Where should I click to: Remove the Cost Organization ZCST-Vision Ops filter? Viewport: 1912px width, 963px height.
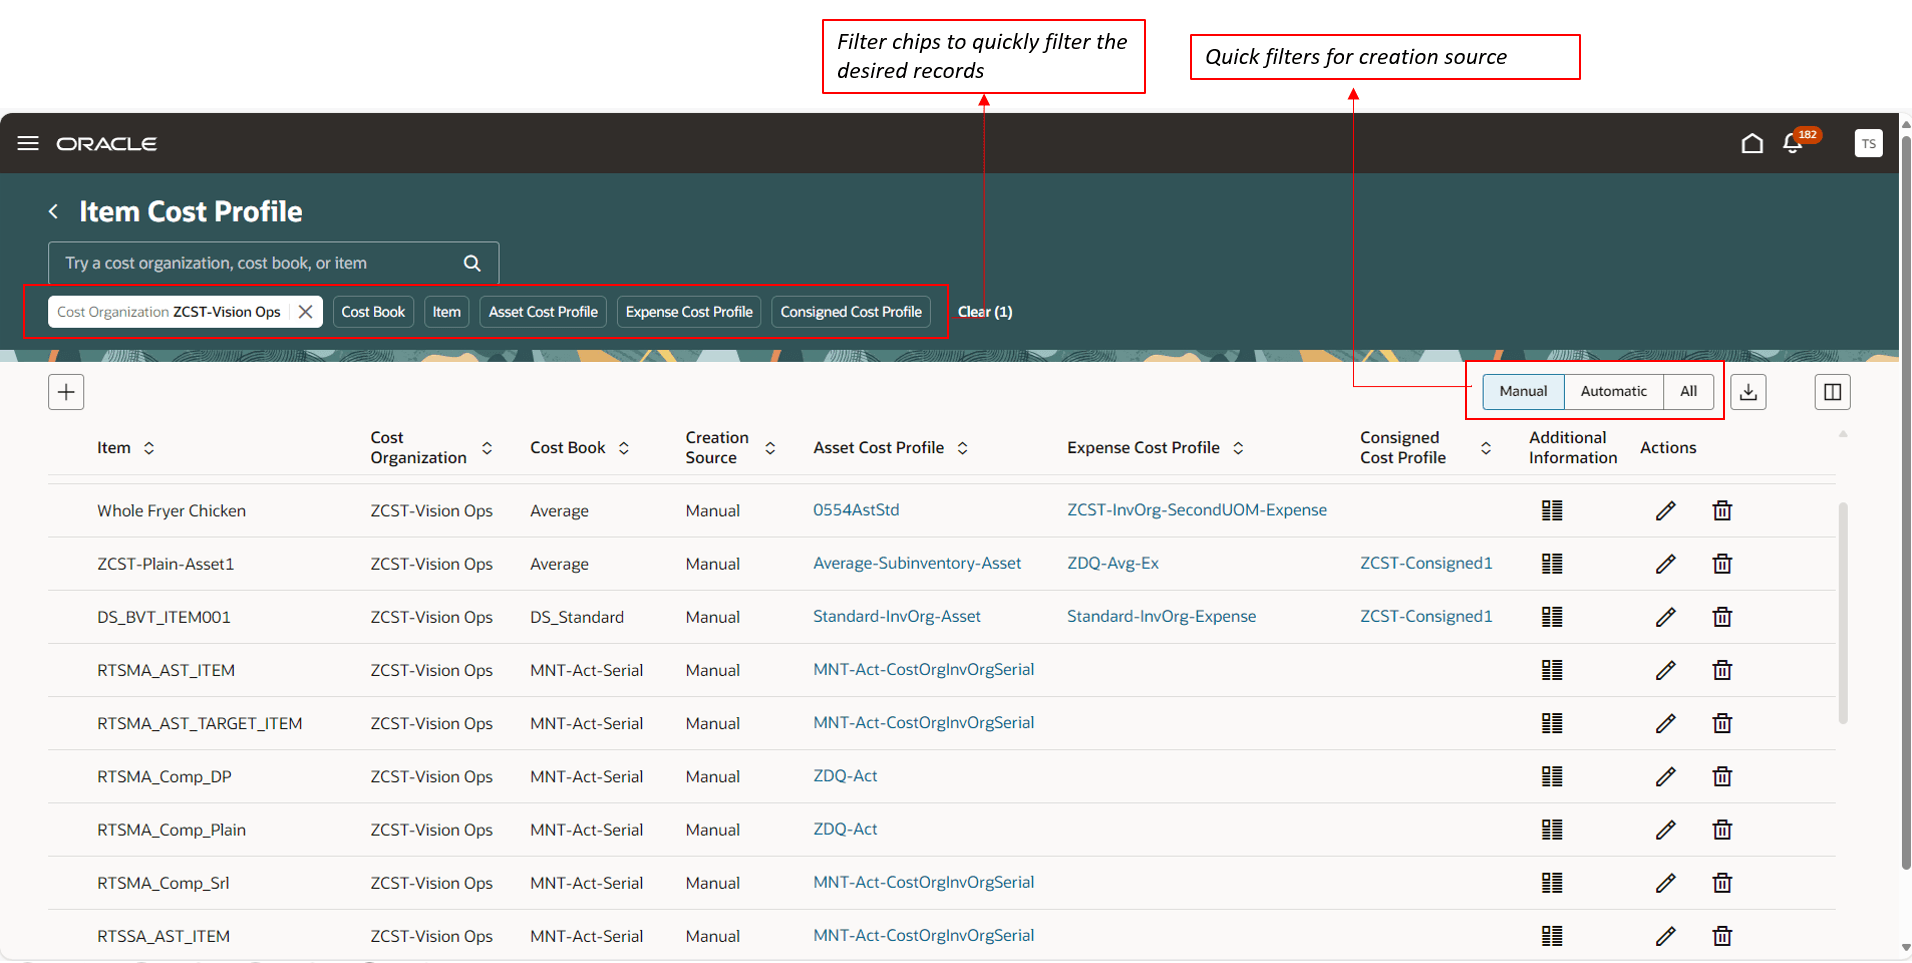306,312
